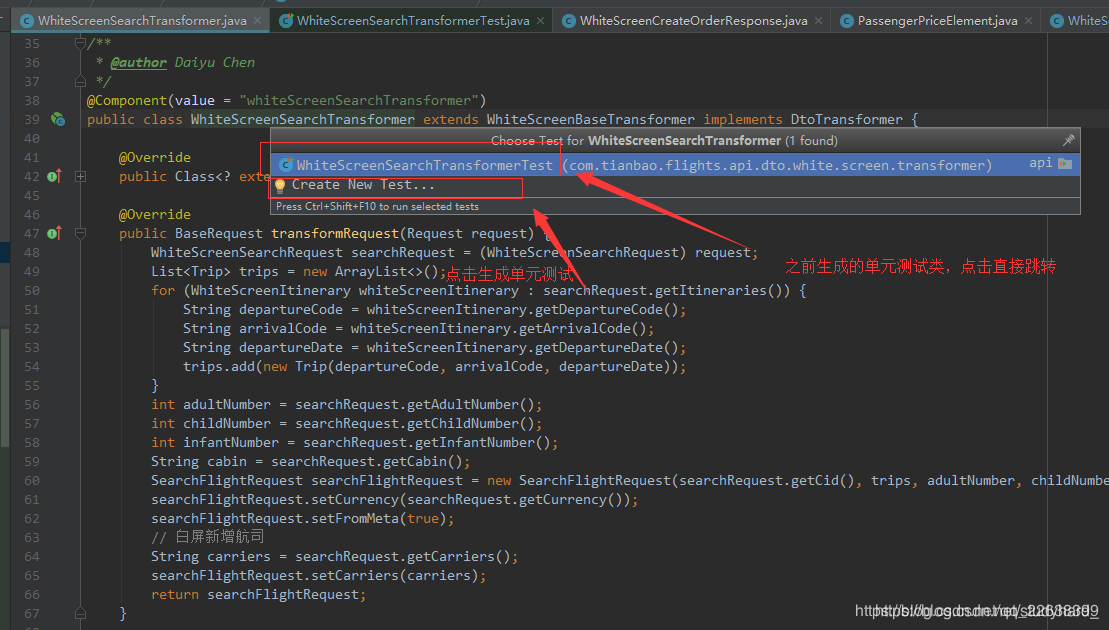
Task: Click the '@author' Javadoc tag
Action: pyautogui.click(x=139, y=62)
